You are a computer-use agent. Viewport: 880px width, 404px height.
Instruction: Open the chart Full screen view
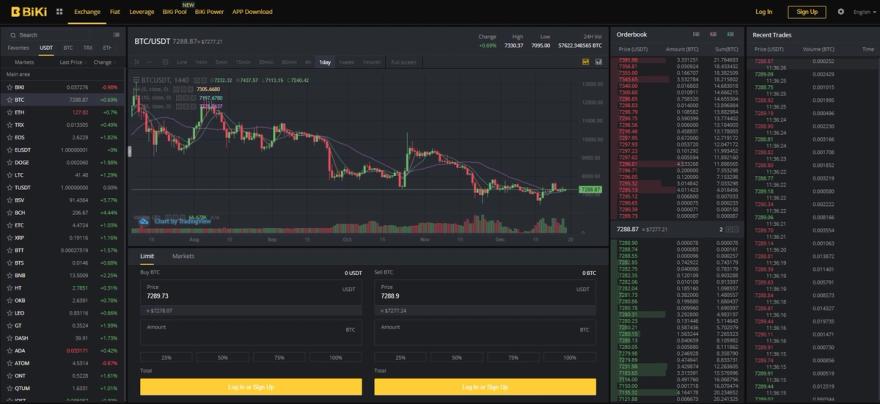coord(404,62)
